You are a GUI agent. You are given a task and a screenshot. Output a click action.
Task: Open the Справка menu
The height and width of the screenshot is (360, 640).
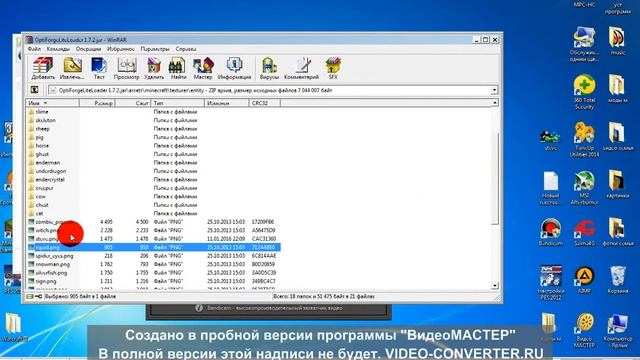pos(186,49)
